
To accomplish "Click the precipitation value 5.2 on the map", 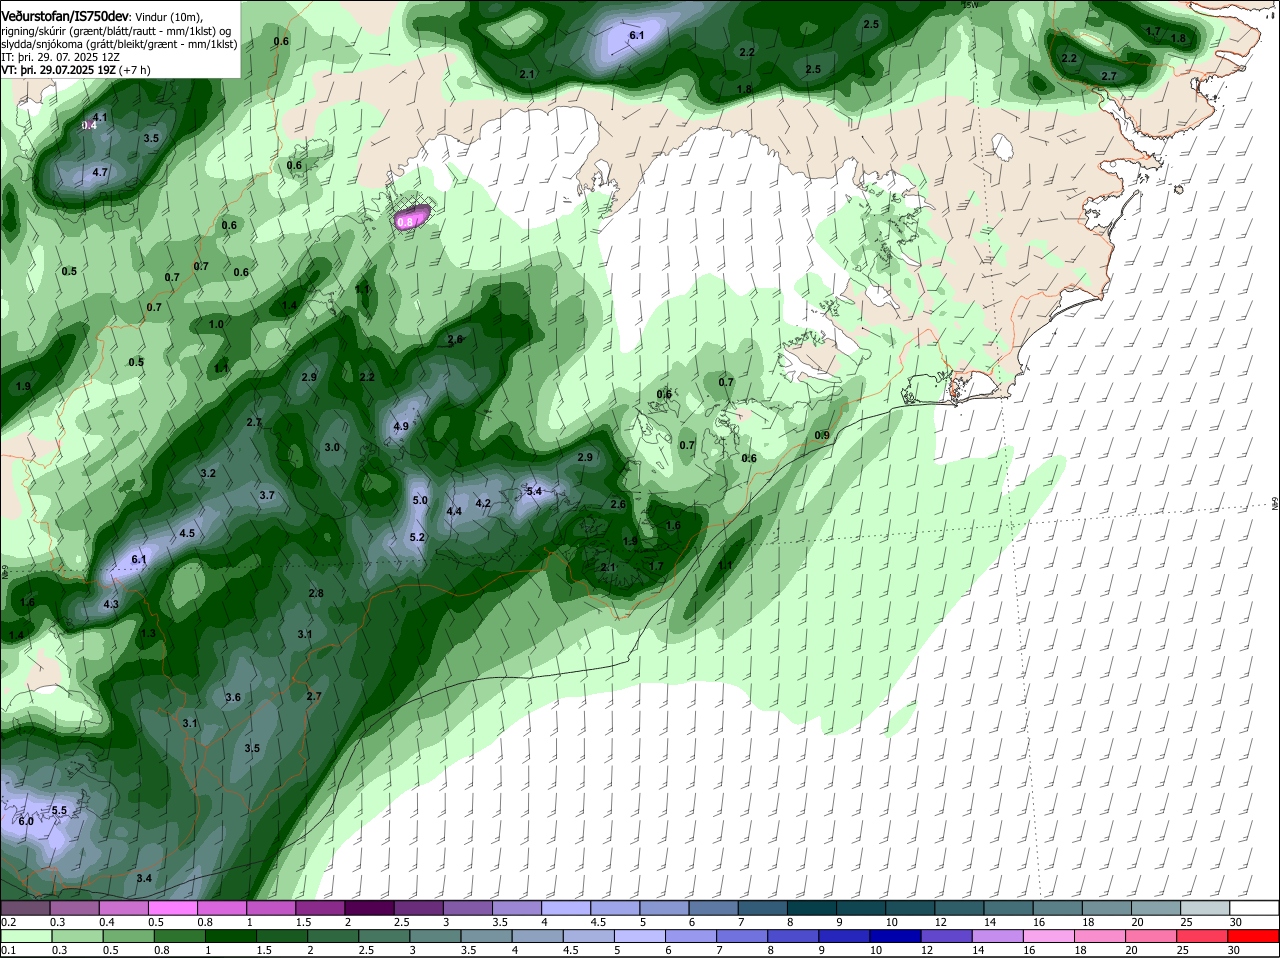I will click(x=418, y=537).
